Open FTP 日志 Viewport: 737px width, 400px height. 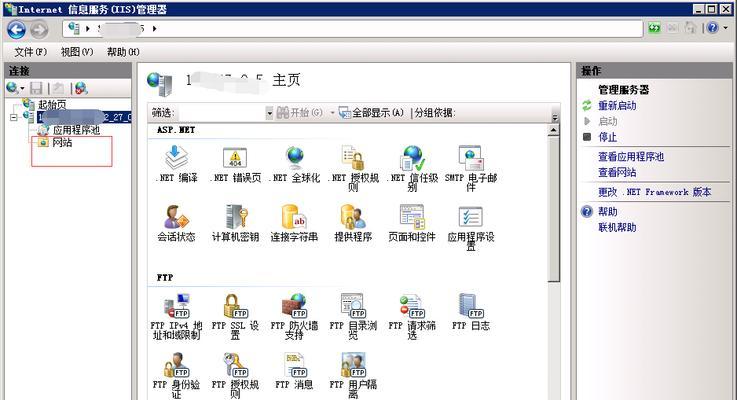coord(470,312)
